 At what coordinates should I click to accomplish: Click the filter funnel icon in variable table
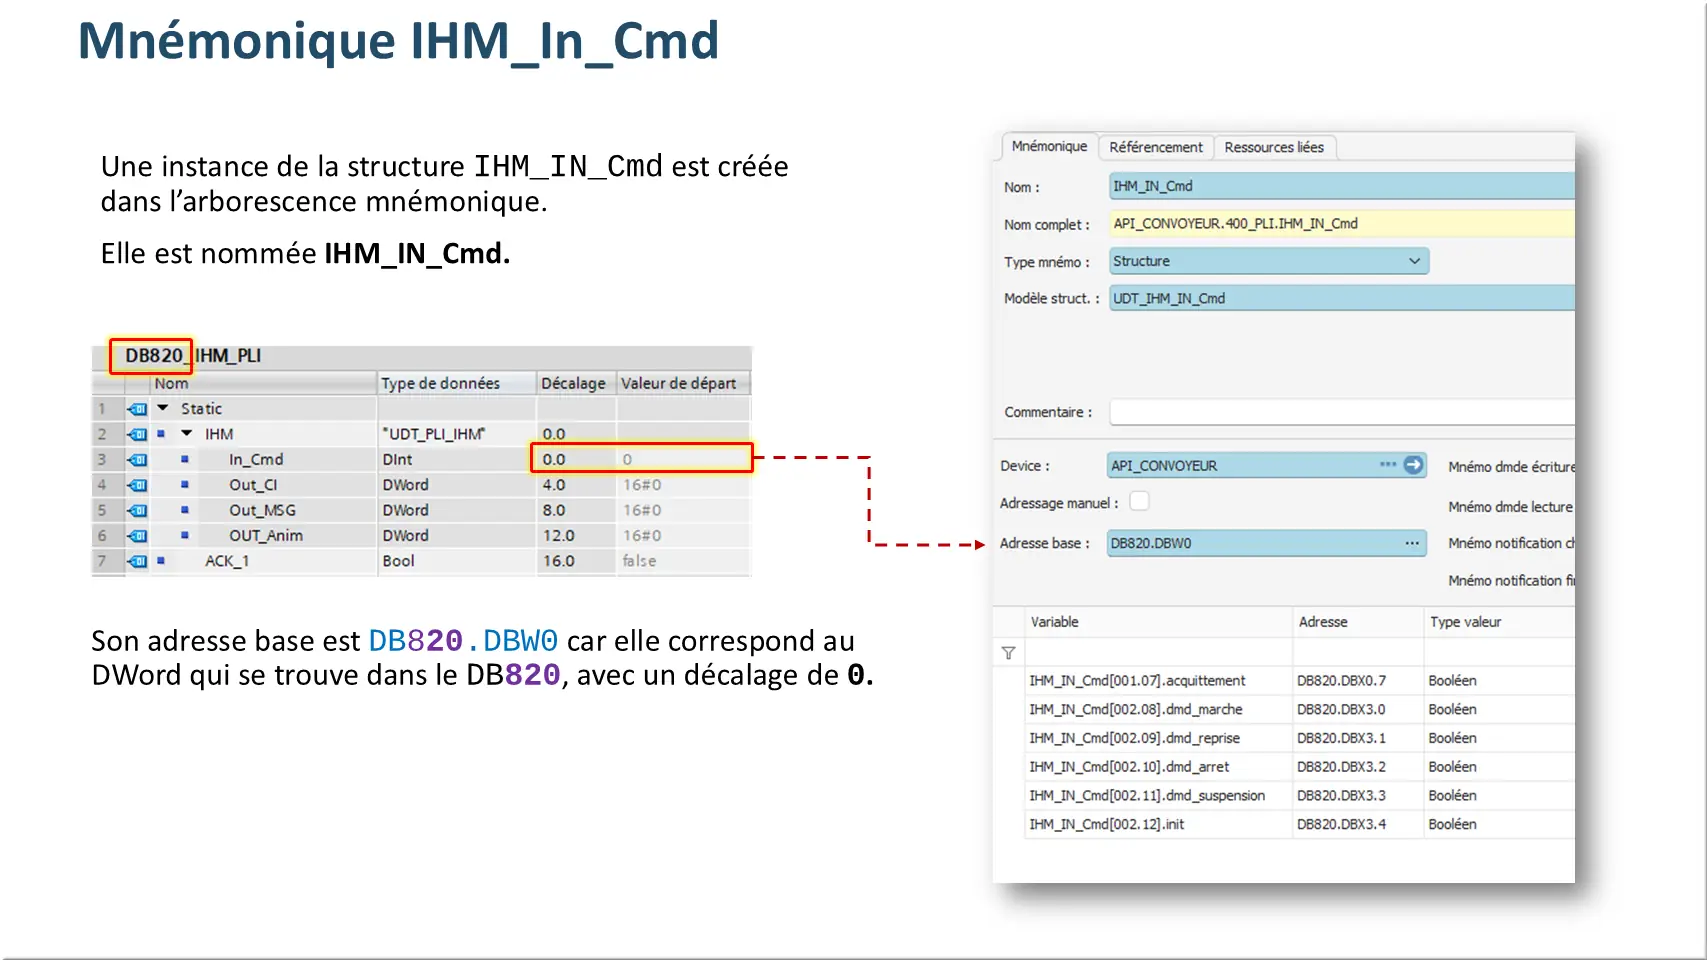(1008, 653)
